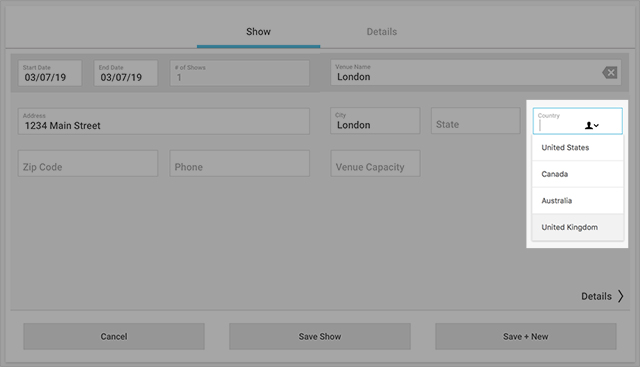Image resolution: width=640 pixels, height=367 pixels.
Task: Click the person icon in Country field
Action: (589, 125)
